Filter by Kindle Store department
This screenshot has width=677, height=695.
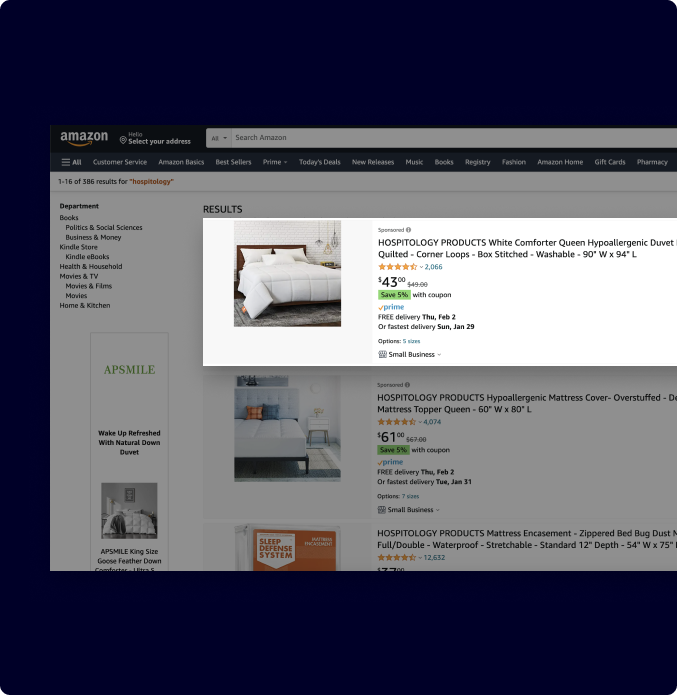78,247
